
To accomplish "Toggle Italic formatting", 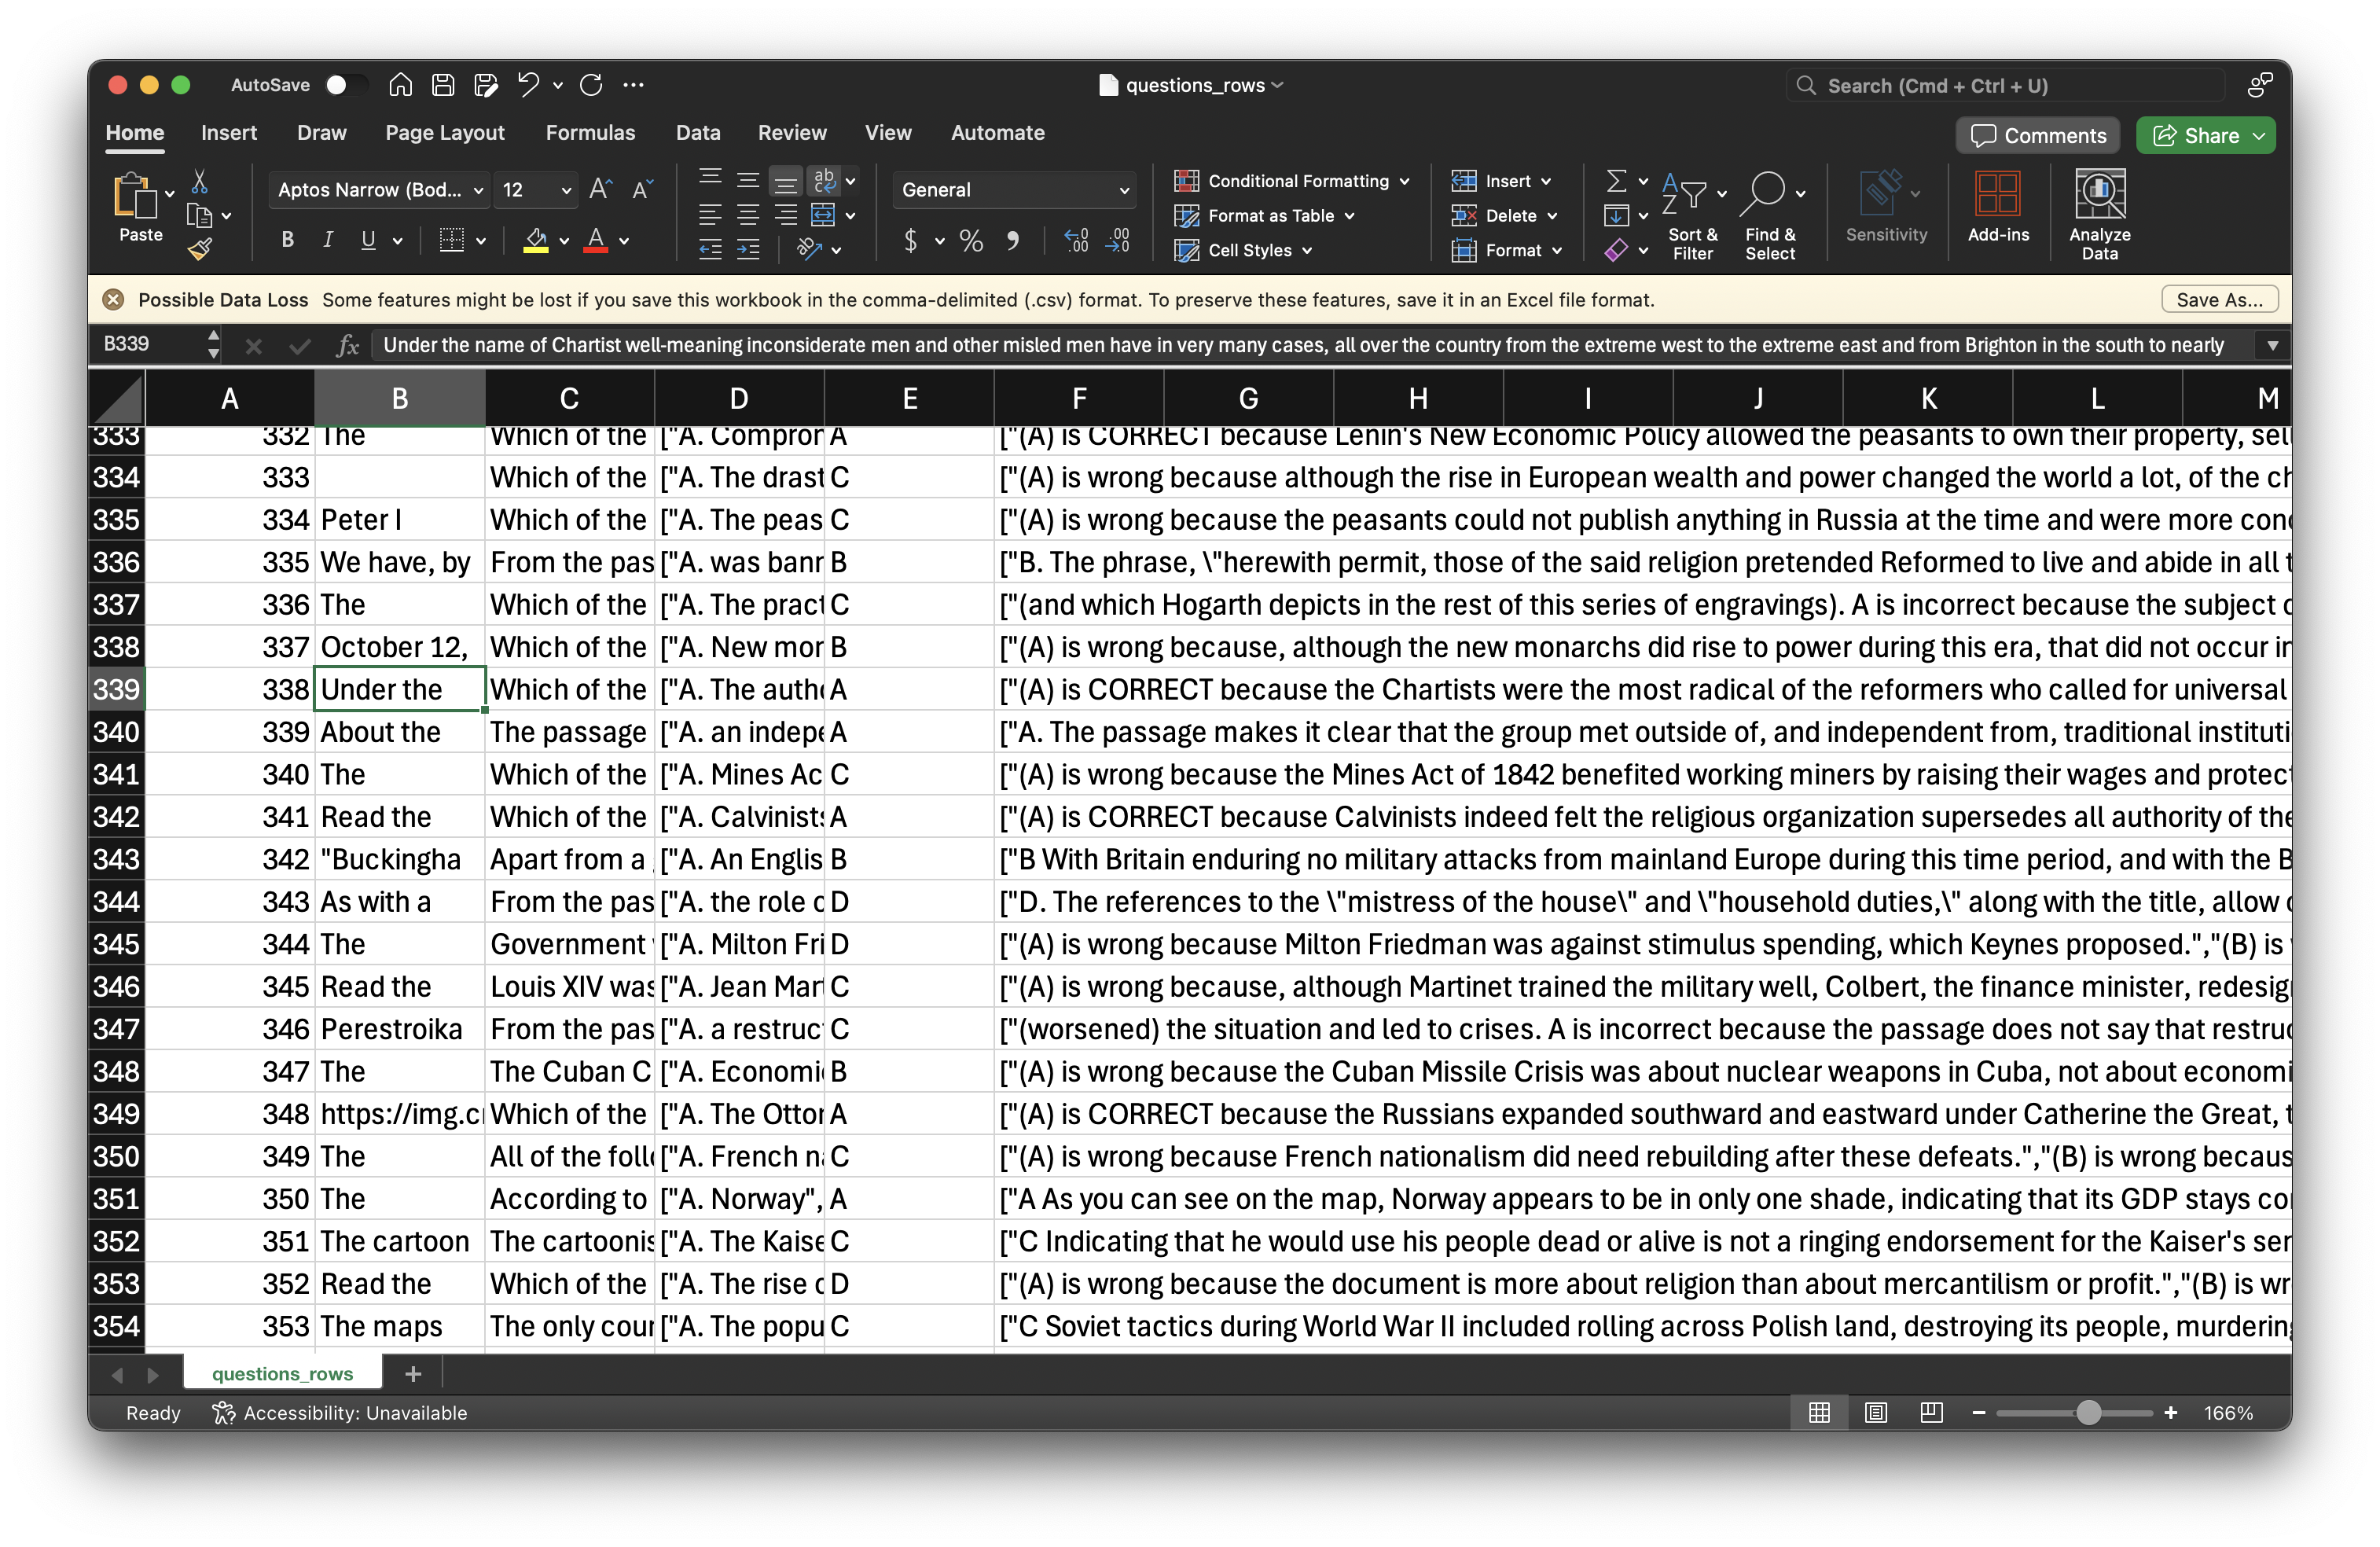I will click(328, 240).
